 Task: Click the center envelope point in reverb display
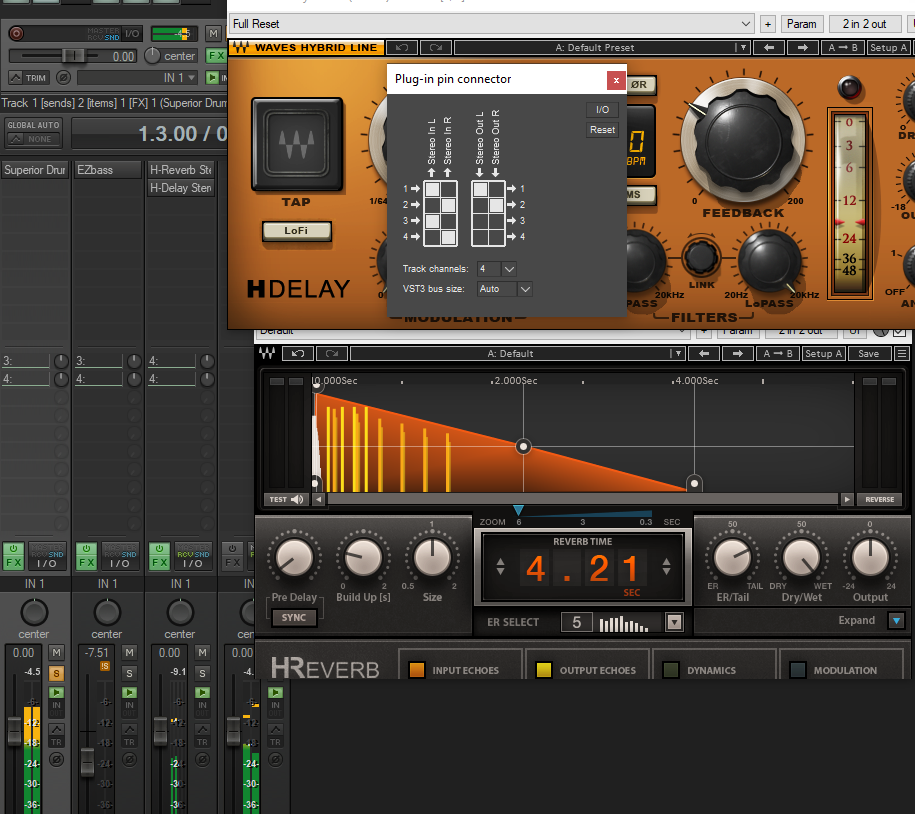pos(523,447)
